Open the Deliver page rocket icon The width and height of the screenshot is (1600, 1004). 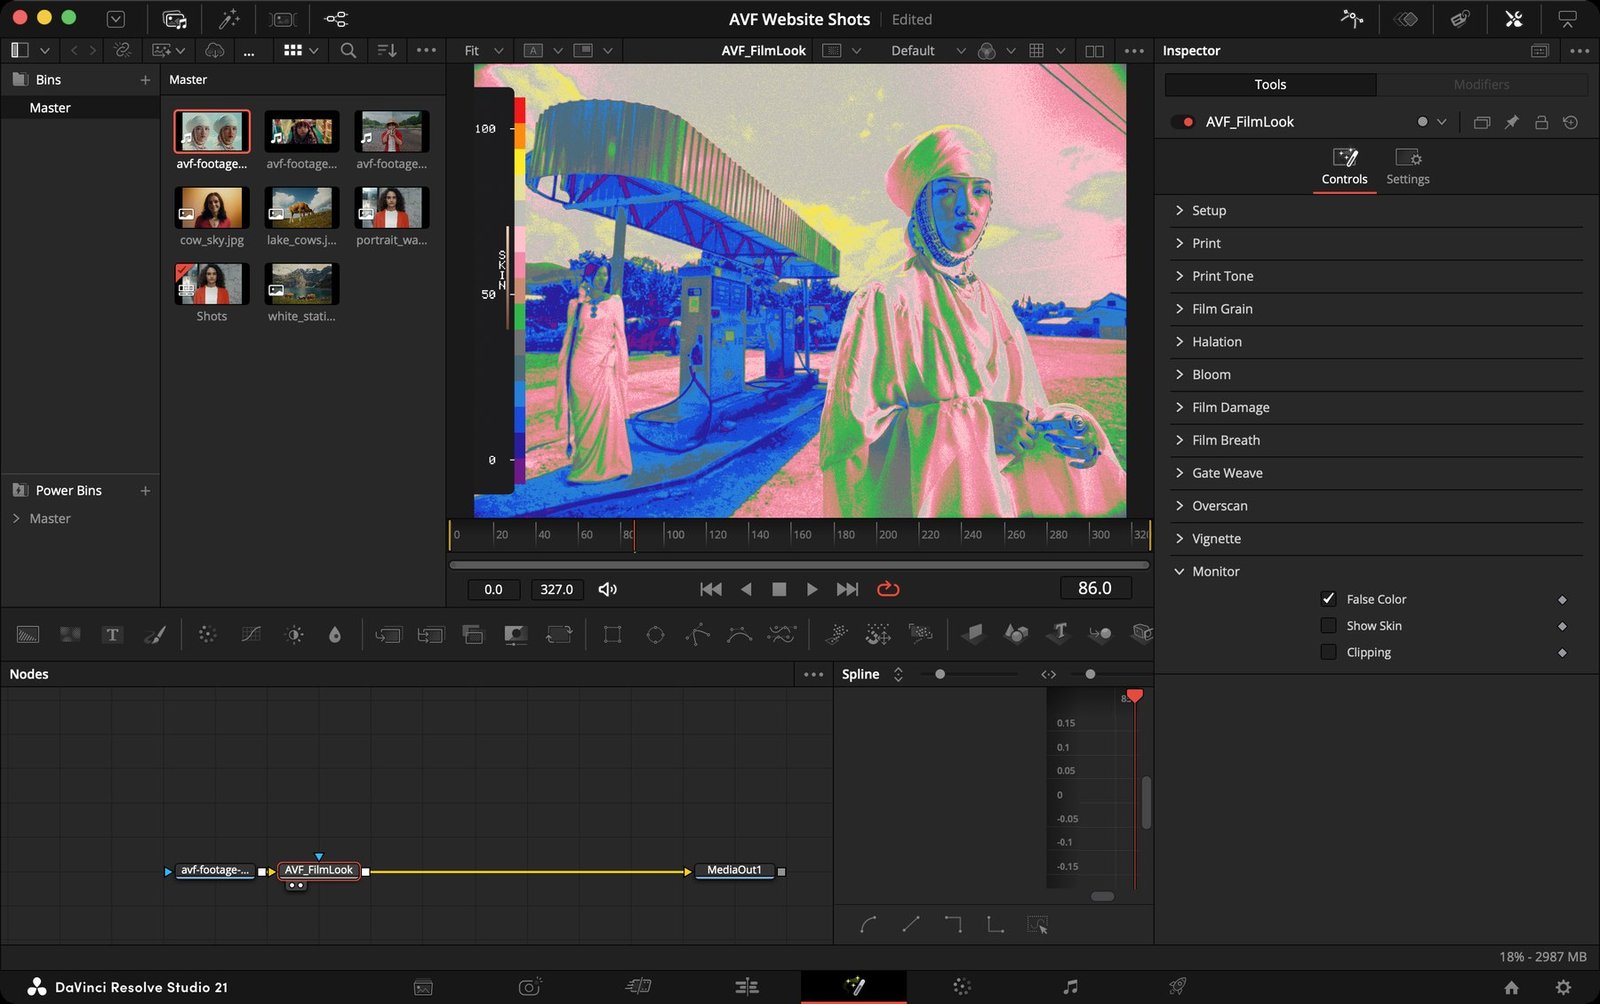pyautogui.click(x=1178, y=987)
